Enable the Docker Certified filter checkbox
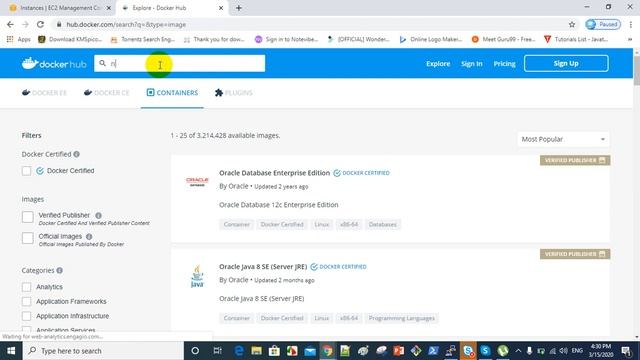 (27, 171)
